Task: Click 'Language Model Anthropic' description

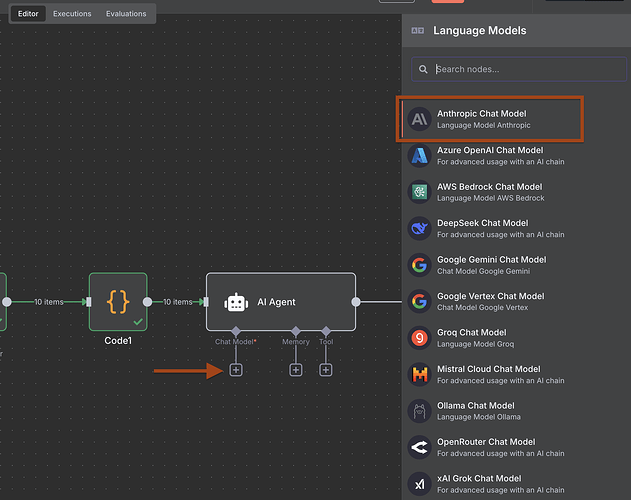Action: coord(484,125)
